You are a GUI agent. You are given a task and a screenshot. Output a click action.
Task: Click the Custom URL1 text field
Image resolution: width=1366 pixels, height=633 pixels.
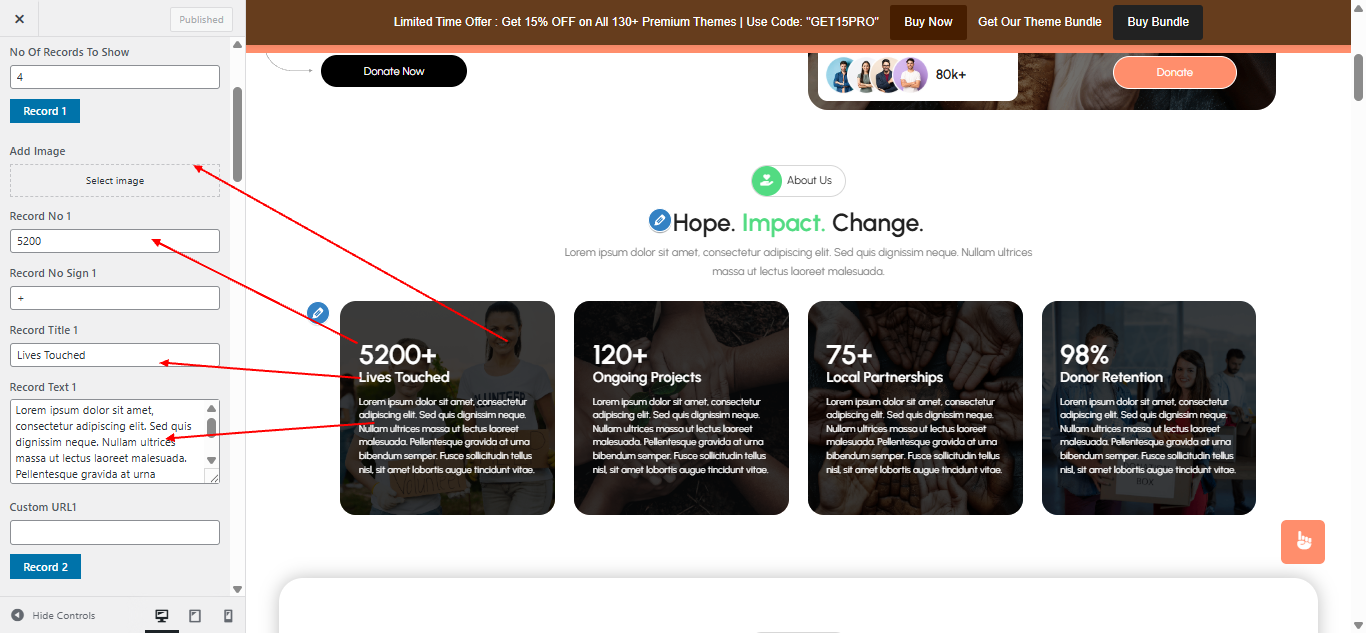(x=115, y=532)
